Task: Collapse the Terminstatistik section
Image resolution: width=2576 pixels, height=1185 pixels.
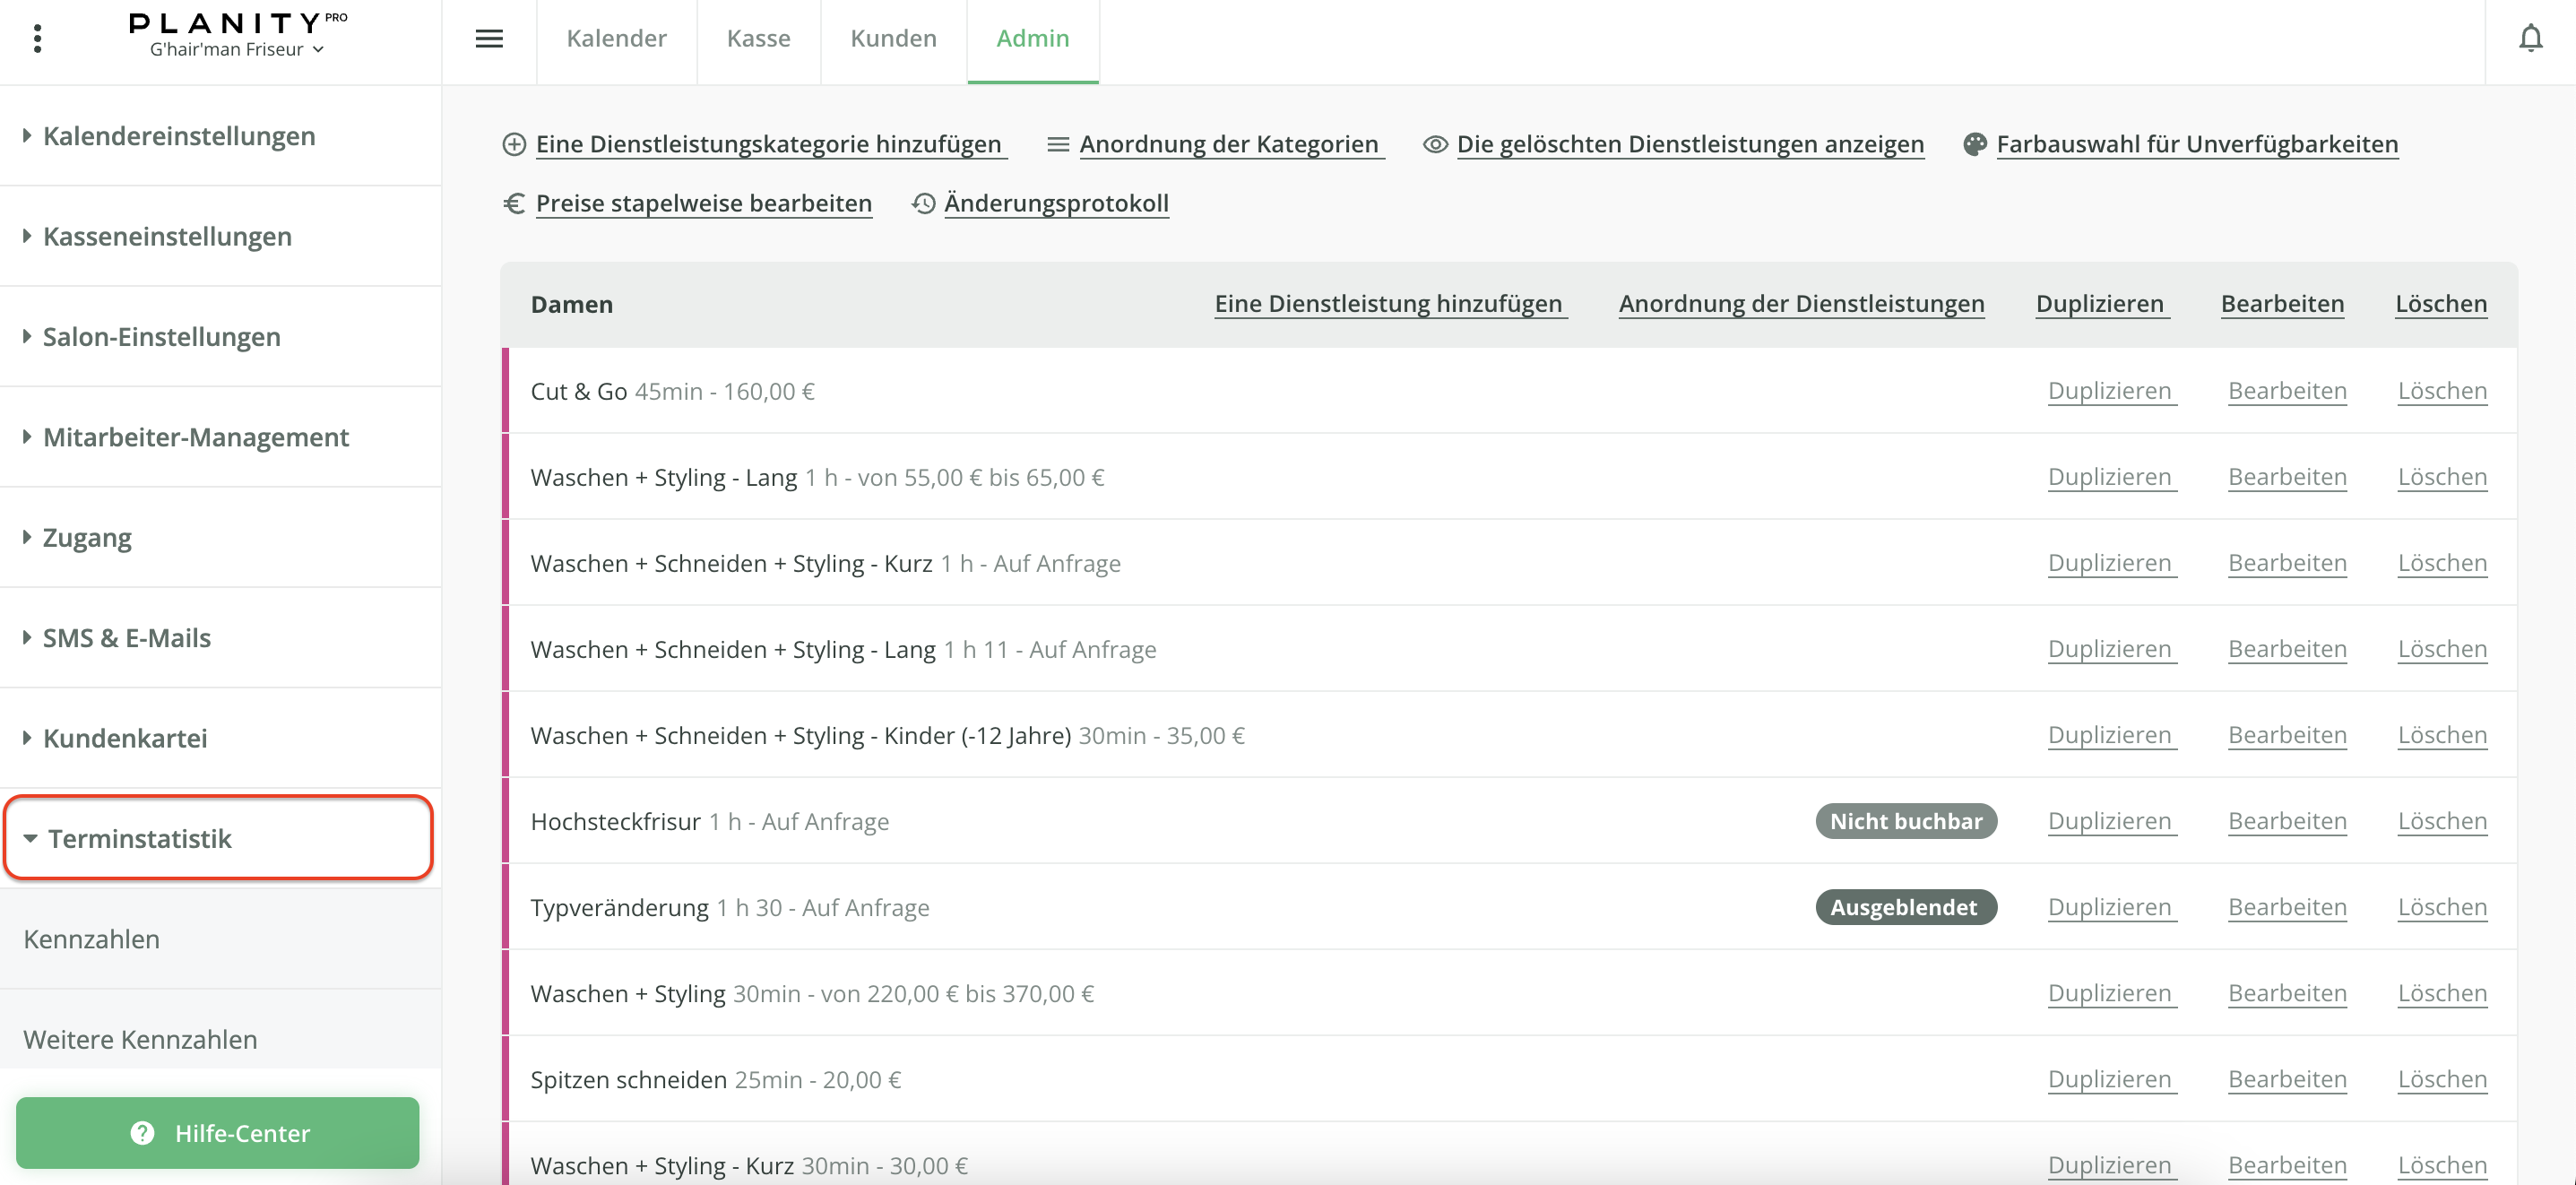Action: (x=141, y=838)
